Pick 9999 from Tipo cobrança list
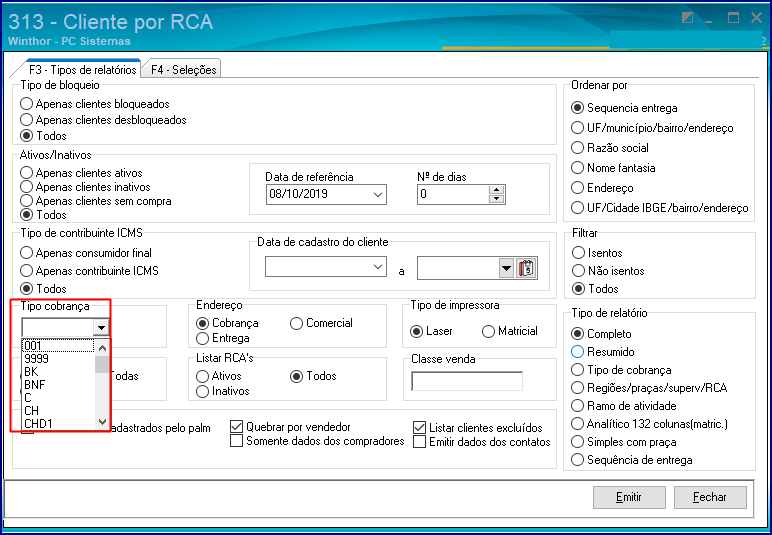772x535 pixels. 58,359
